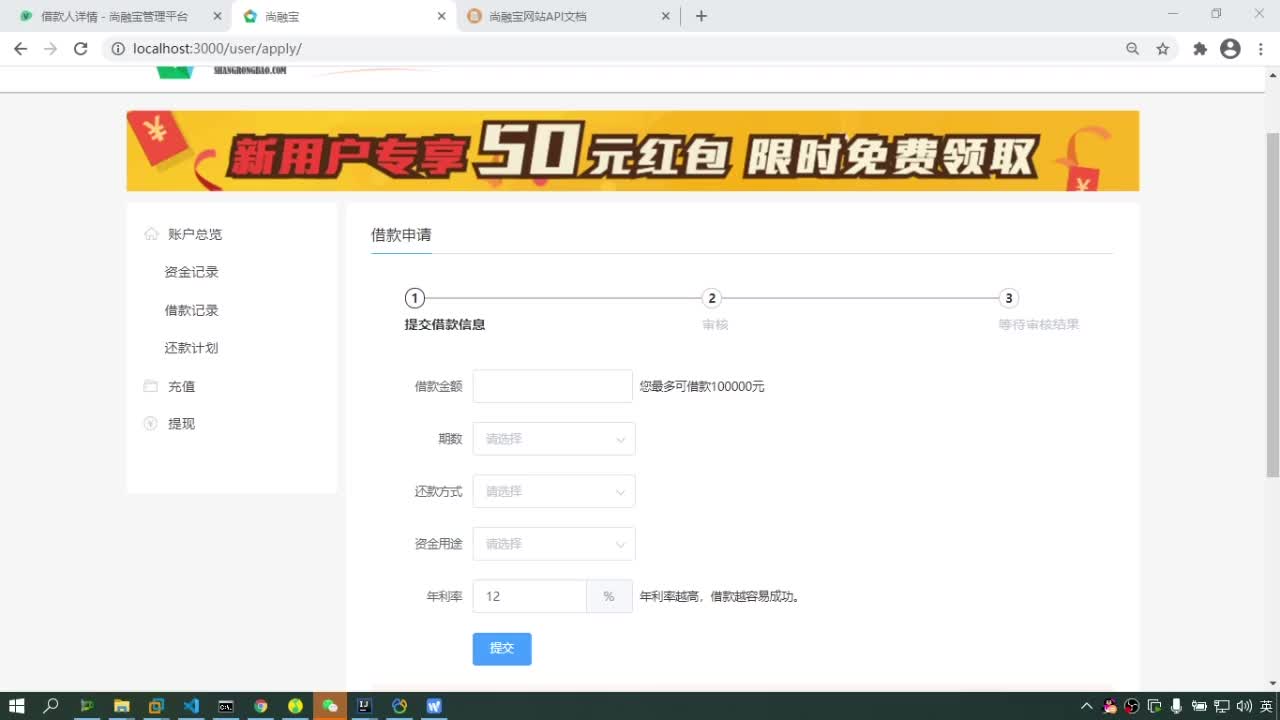Open the Chrome profile menu

(x=1230, y=48)
